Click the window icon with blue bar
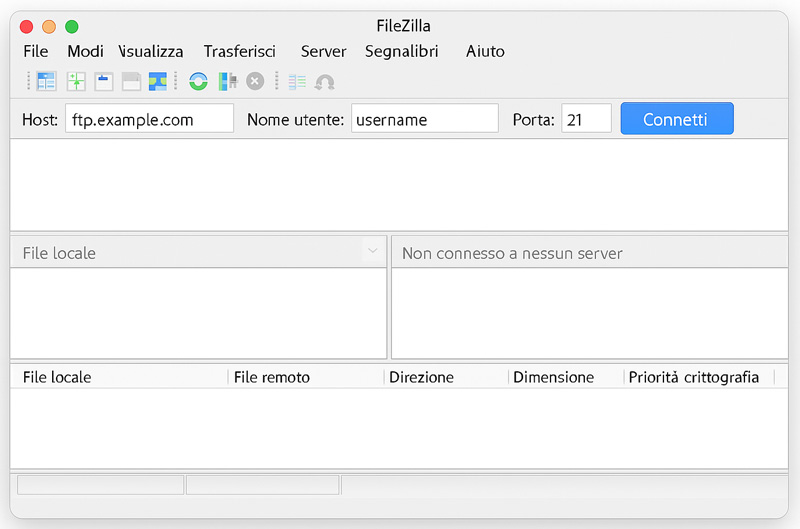 tap(104, 82)
